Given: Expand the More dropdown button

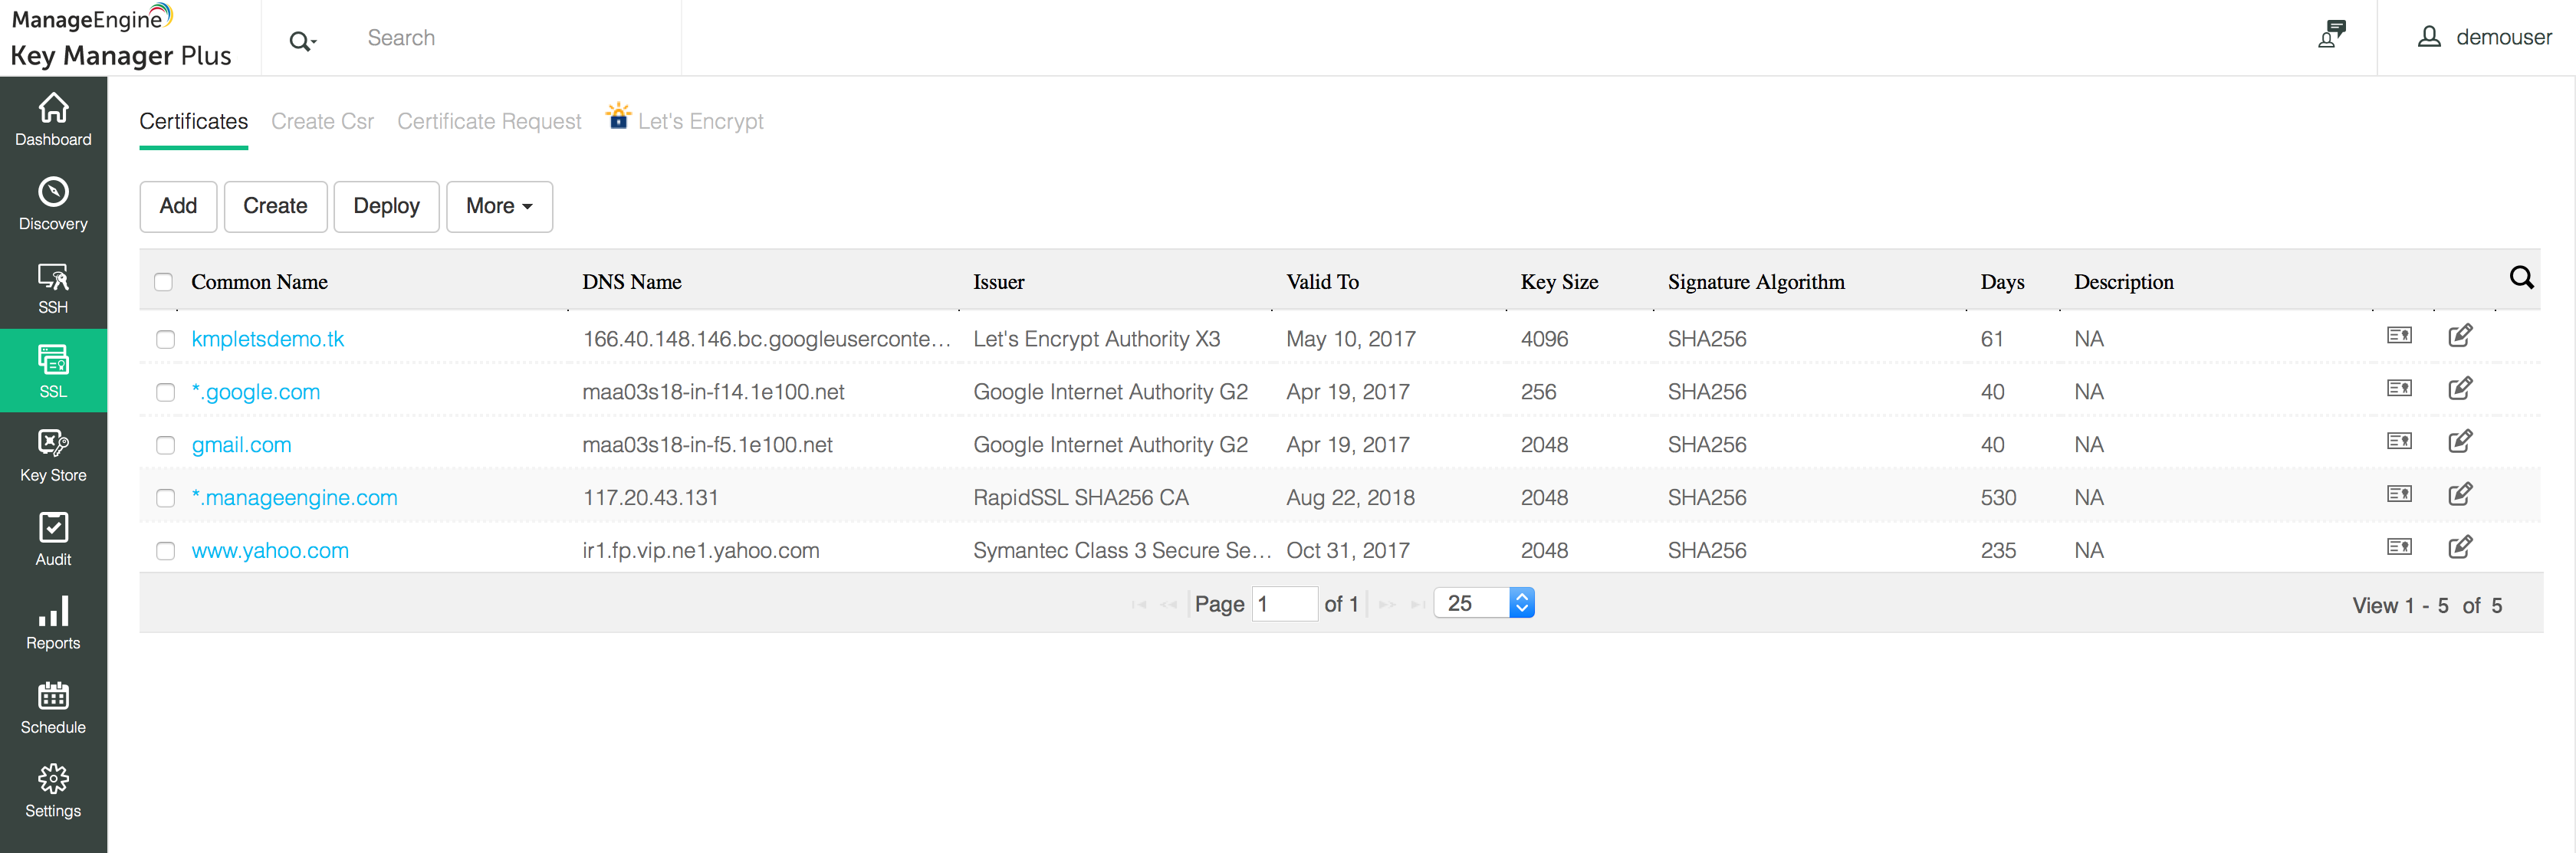Looking at the screenshot, I should tap(499, 206).
